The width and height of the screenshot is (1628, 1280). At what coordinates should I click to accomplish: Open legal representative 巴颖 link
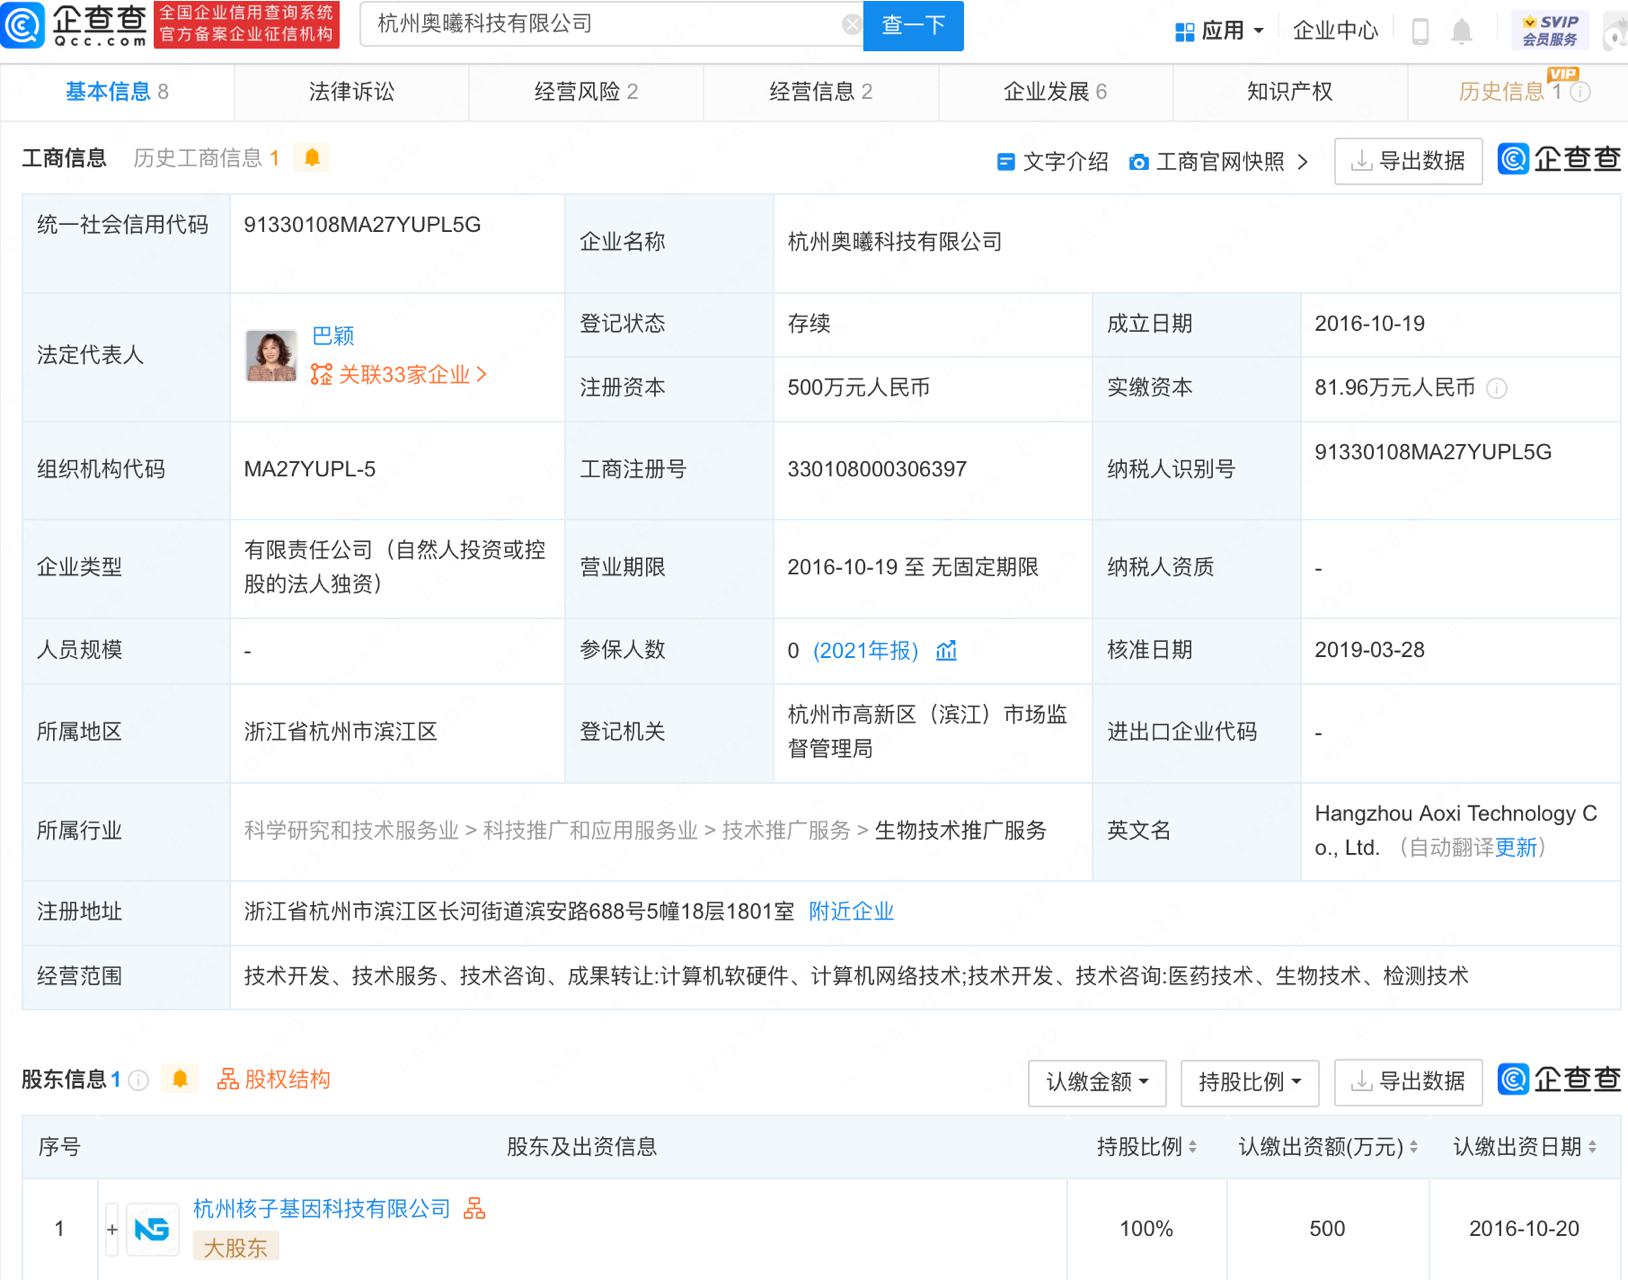tap(333, 337)
